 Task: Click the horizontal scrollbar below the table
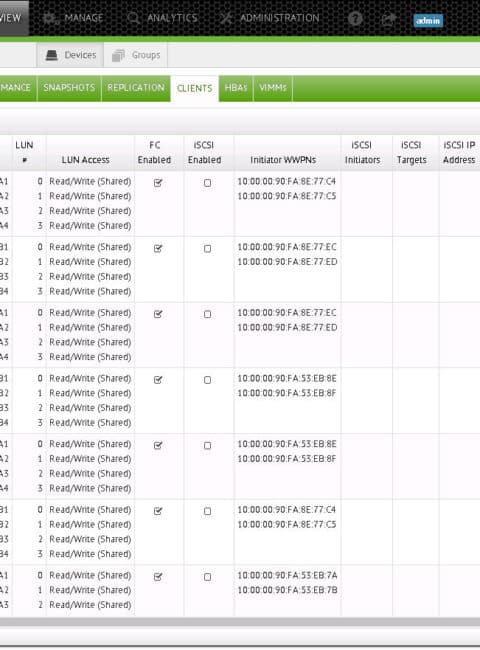[x=240, y=622]
